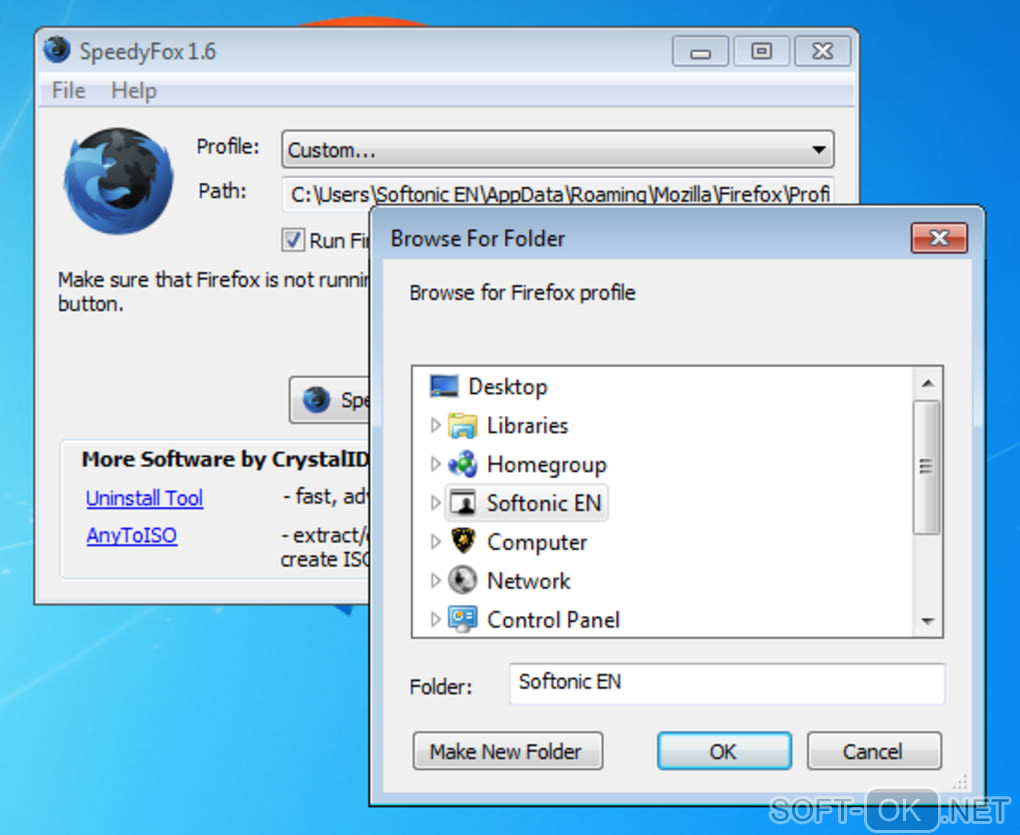
Task: Select Control Panel in the folder tree
Action: coord(553,619)
